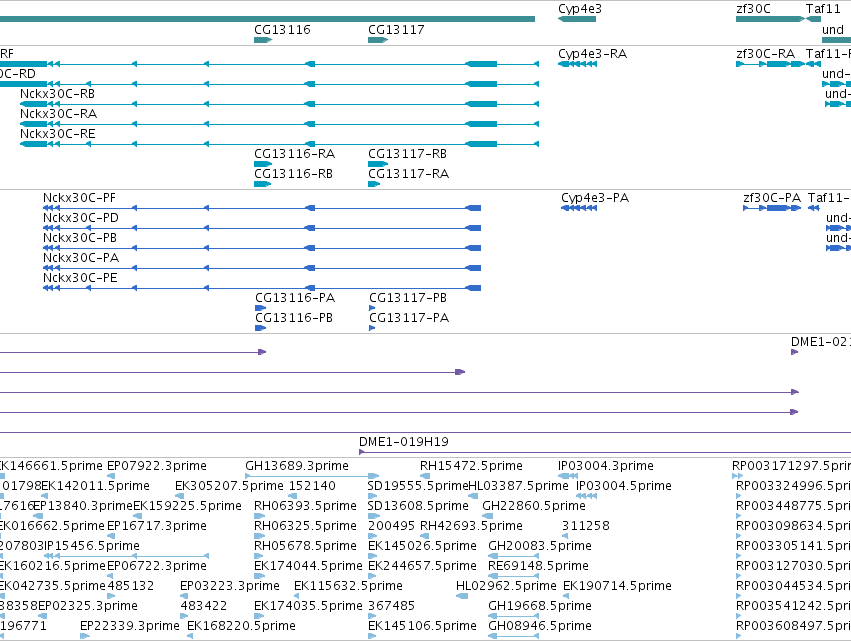
Task: Open the DME1-019H19 BAC label
Action: 404,442
